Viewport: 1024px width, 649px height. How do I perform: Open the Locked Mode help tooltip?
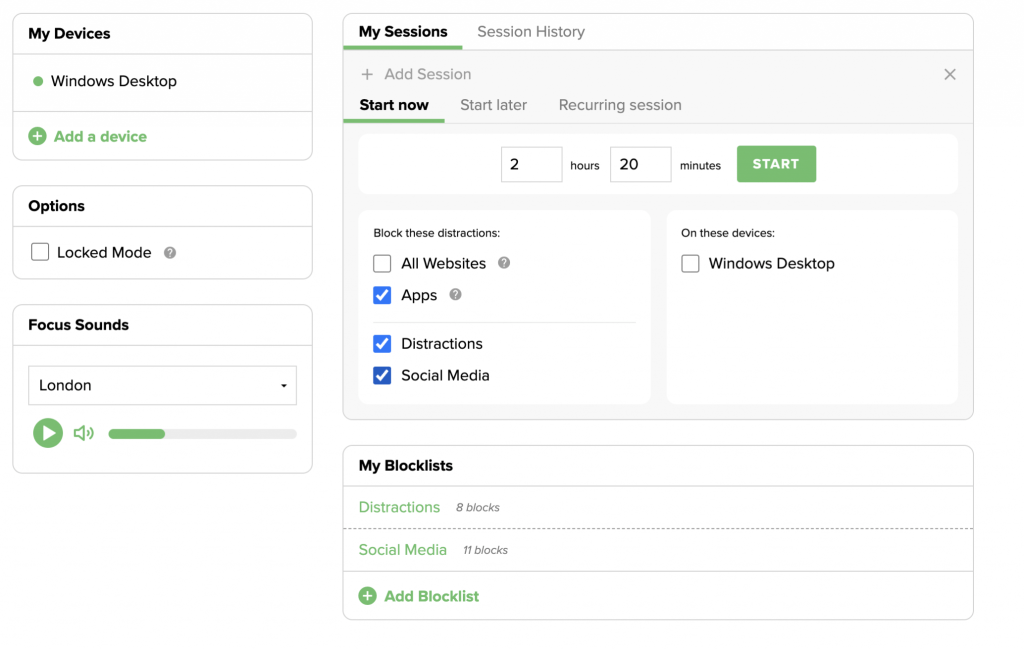(x=168, y=253)
